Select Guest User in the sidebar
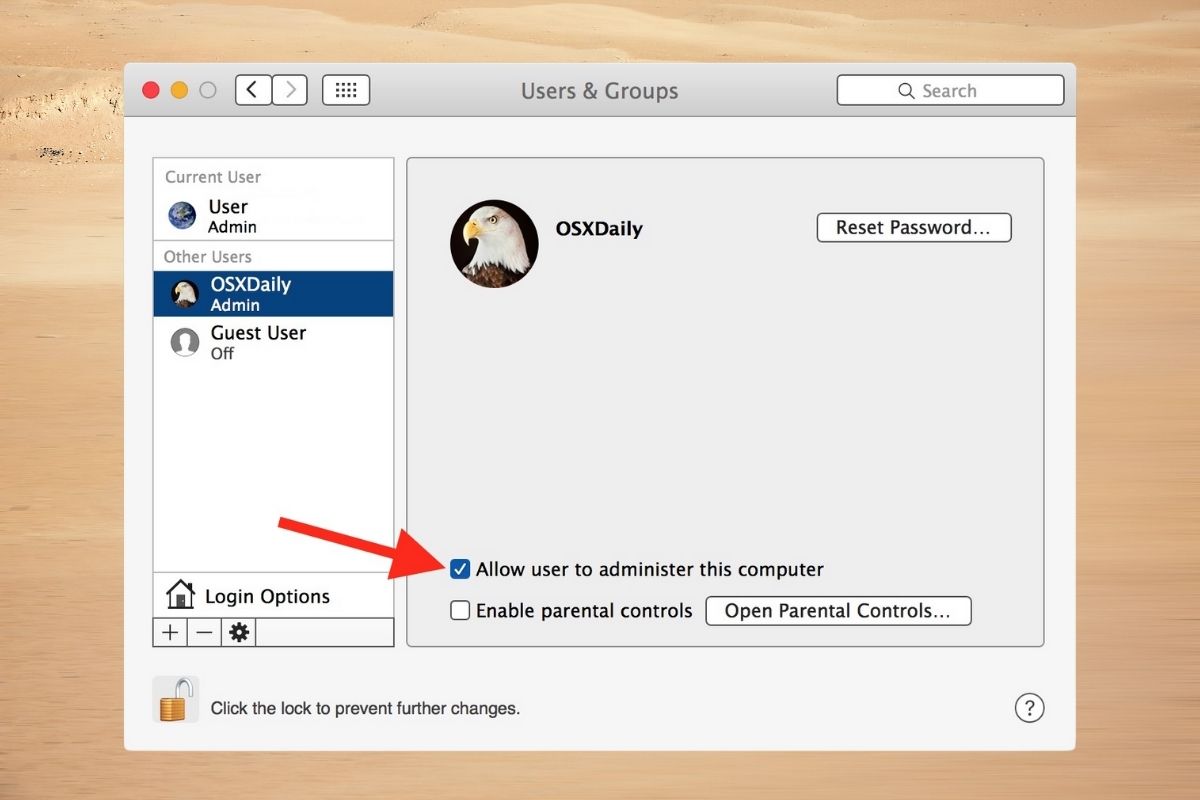This screenshot has height=800, width=1200. pyautogui.click(x=273, y=341)
